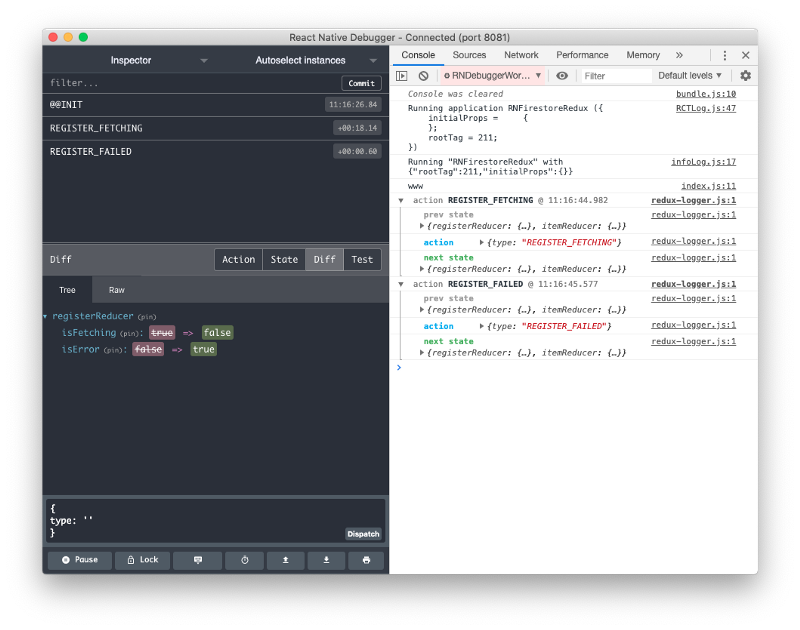Open the action dispatcher keyboard icon
This screenshot has width=800, height=630.
coord(198,560)
